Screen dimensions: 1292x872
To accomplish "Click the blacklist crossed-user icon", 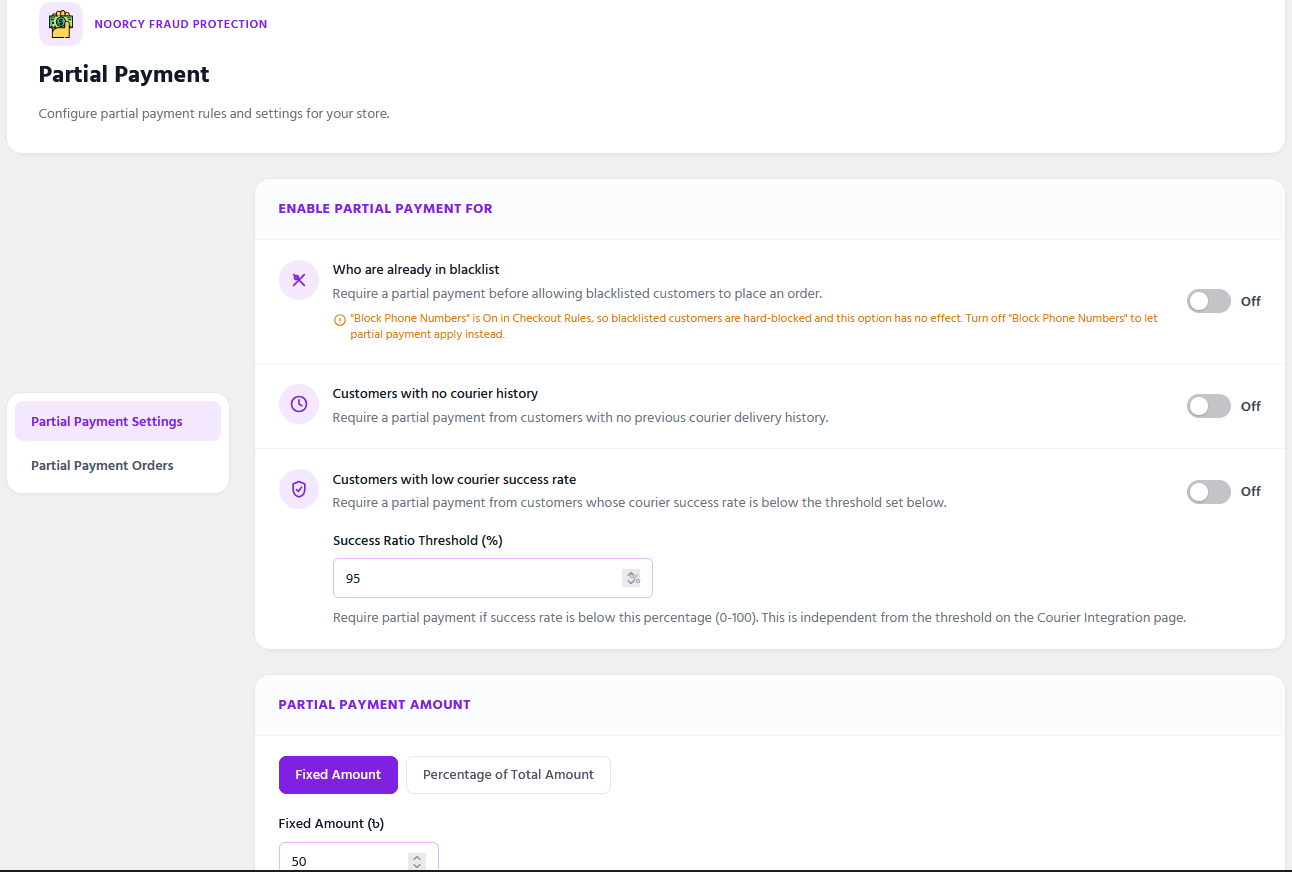I will point(299,280).
